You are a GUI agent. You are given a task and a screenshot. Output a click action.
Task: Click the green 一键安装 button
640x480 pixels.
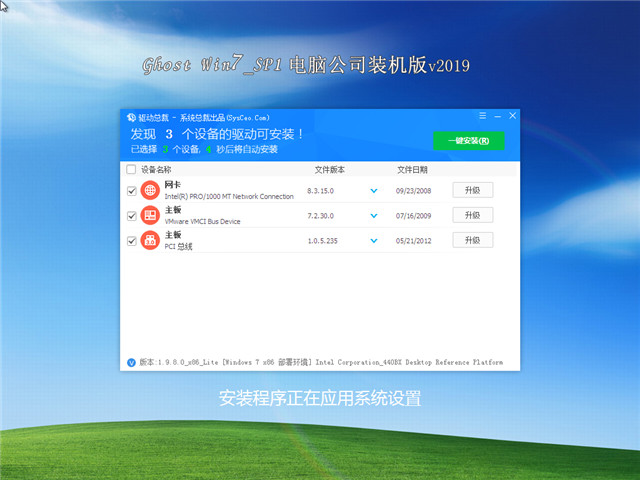tap(469, 141)
